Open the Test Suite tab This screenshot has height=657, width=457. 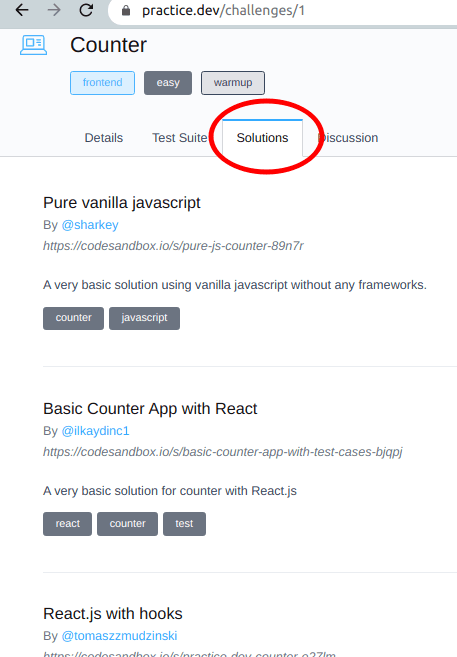click(x=180, y=138)
